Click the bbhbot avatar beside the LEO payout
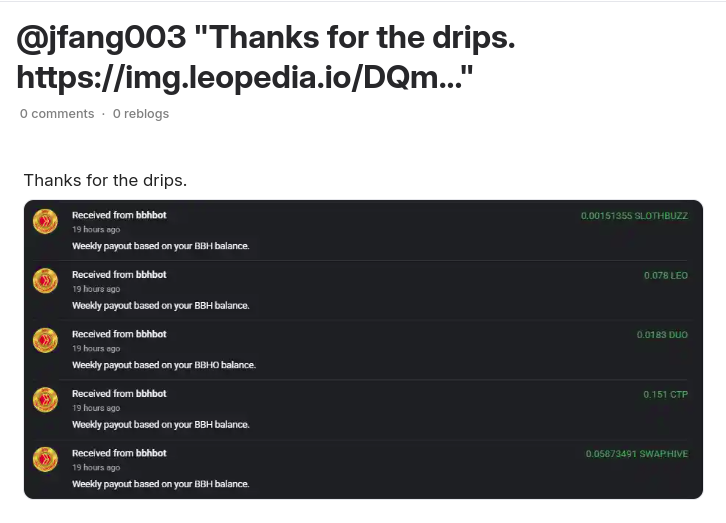The height and width of the screenshot is (523, 726). click(45, 280)
